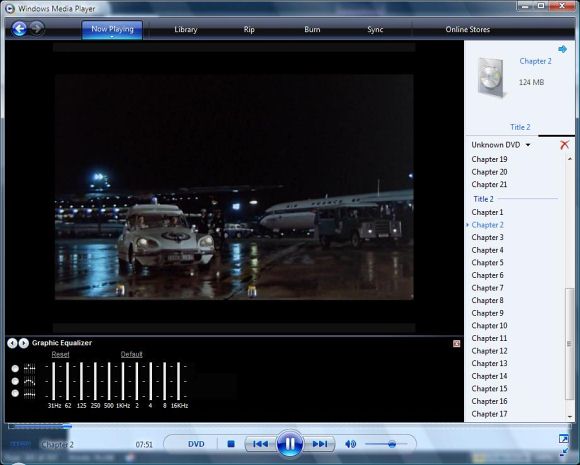Select Chapter 11 under Title 2

pyautogui.click(x=489, y=338)
